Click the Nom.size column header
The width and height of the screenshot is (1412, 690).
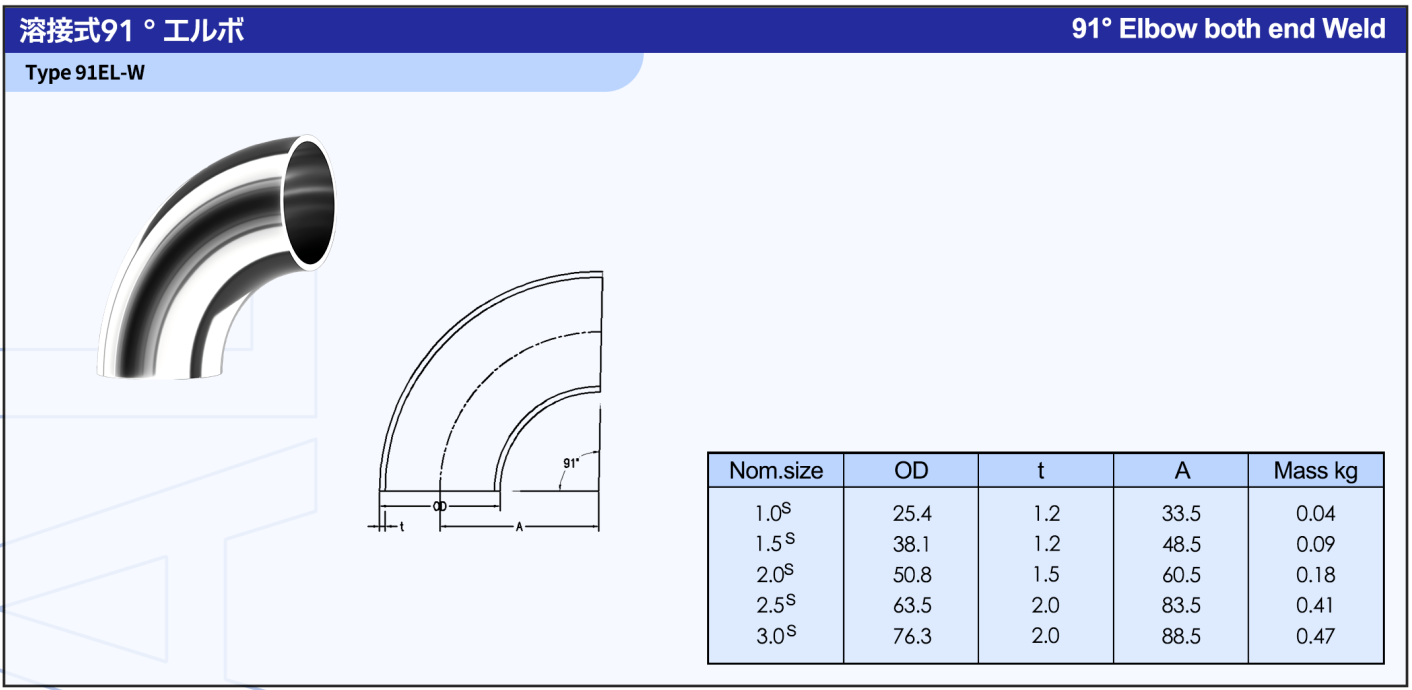[x=776, y=471]
